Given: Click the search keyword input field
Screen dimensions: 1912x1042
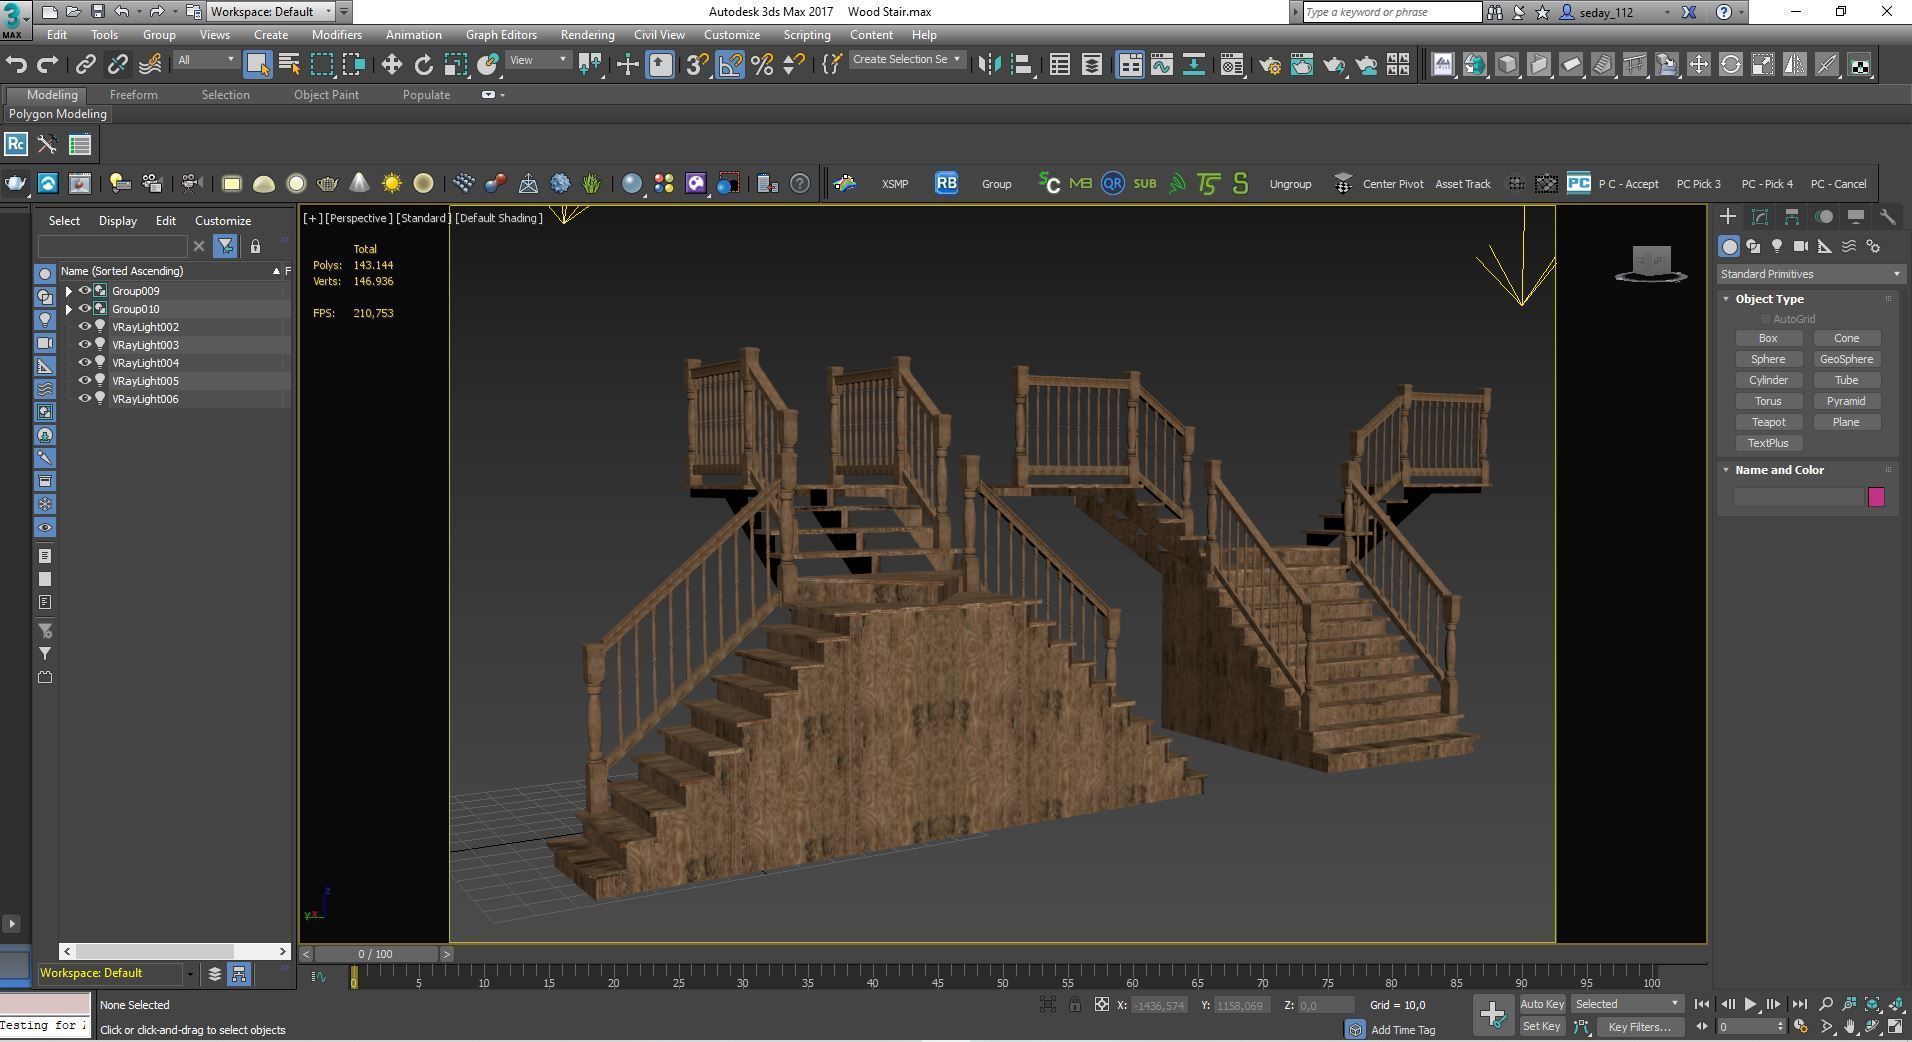Looking at the screenshot, I should click(x=1392, y=12).
